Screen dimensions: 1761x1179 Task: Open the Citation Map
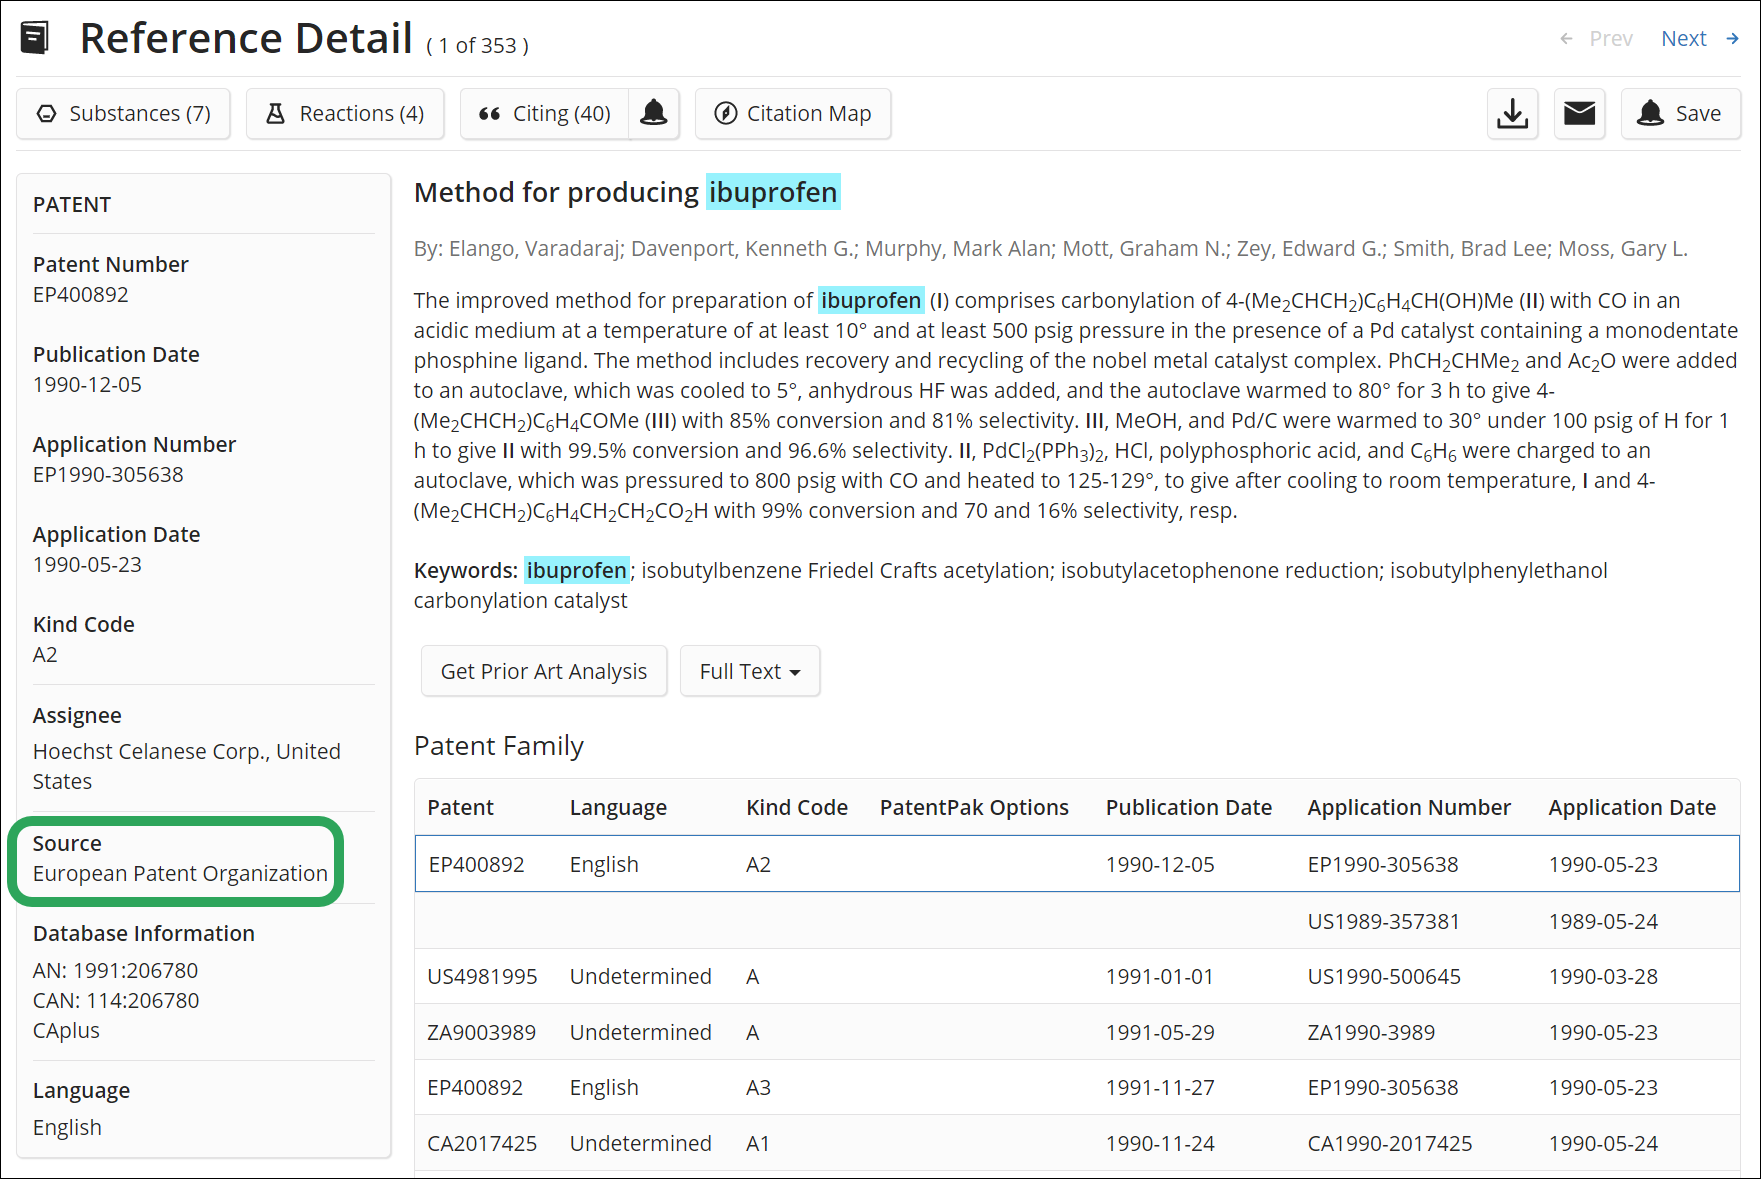[793, 113]
